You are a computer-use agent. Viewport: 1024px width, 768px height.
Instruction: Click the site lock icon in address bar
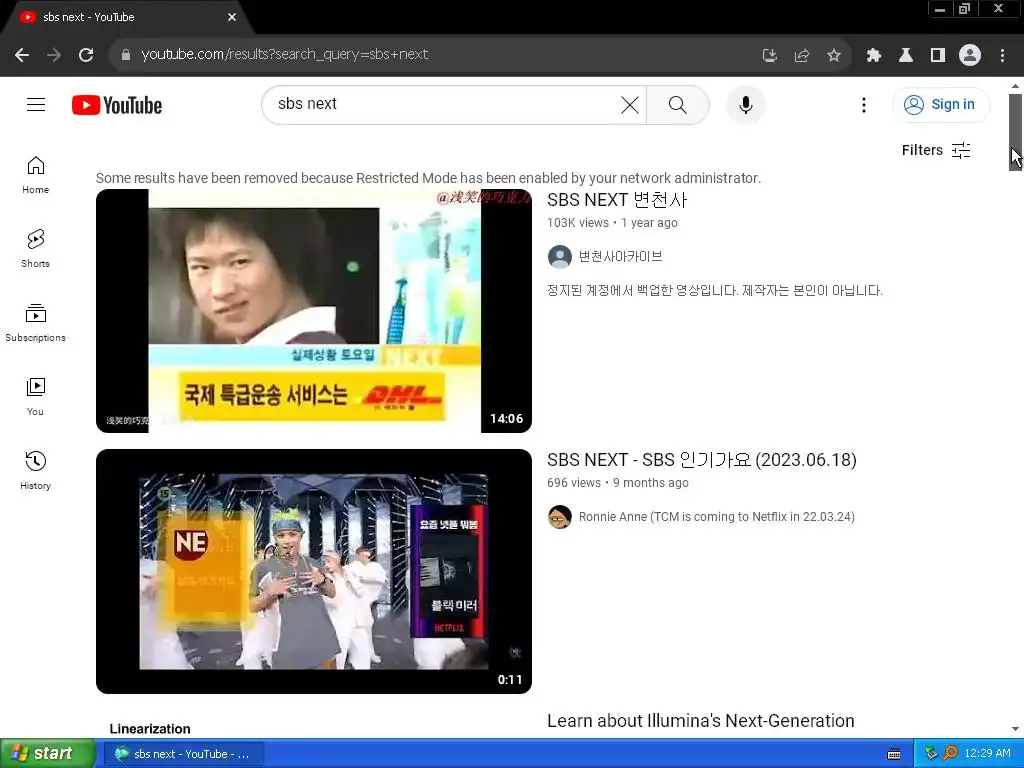[x=125, y=55]
